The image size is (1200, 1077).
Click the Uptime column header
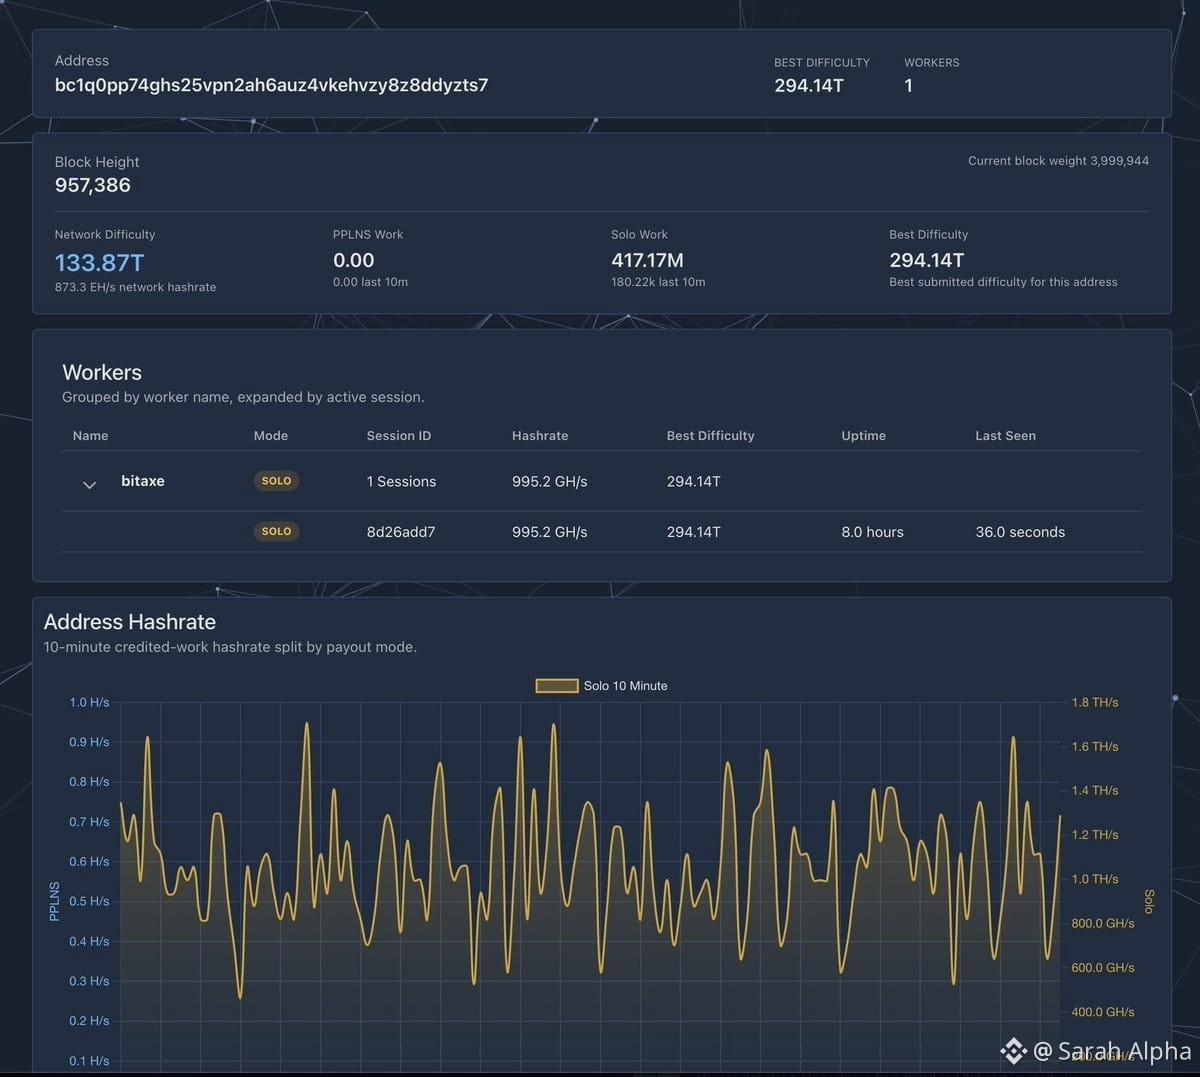[x=864, y=436]
